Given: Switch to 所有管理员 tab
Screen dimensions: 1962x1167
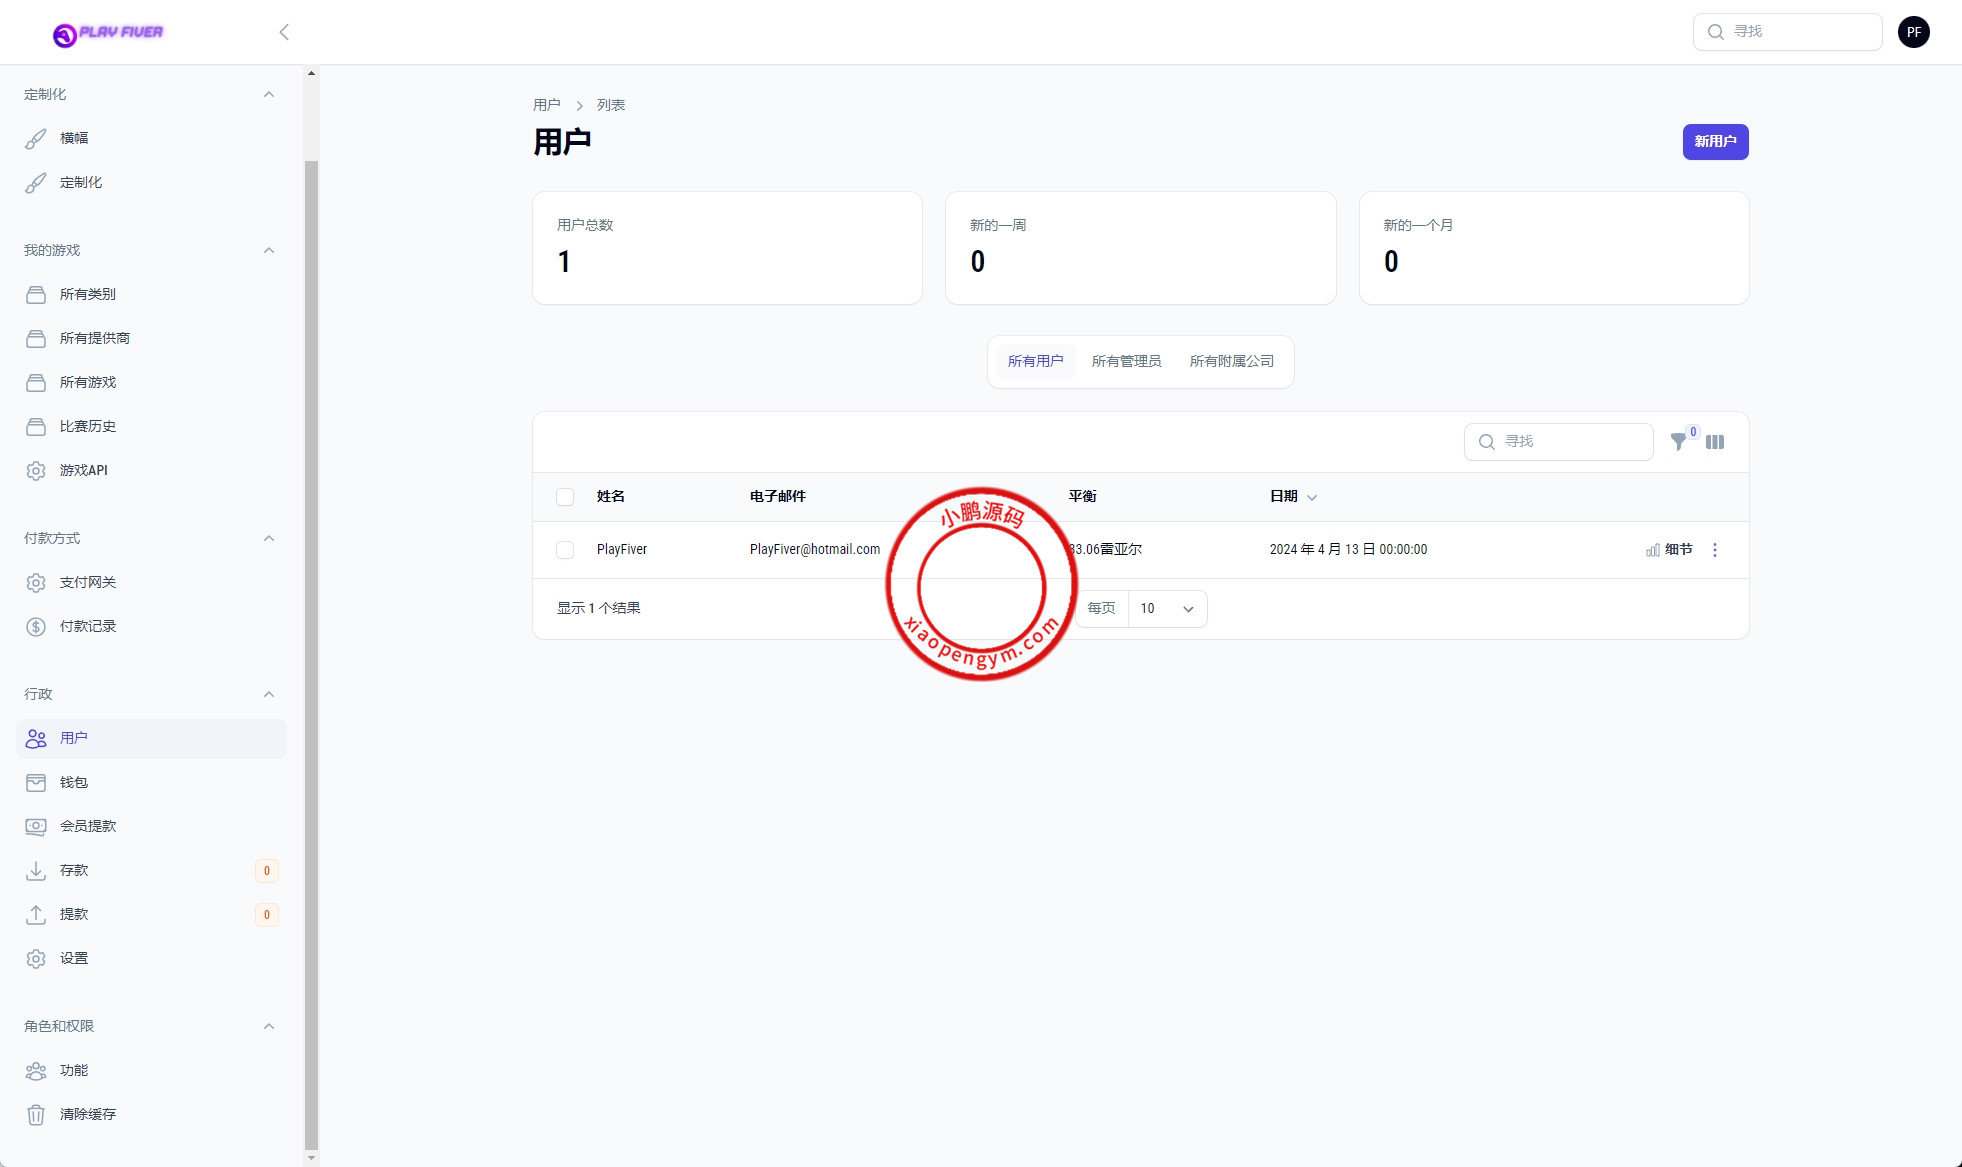Looking at the screenshot, I should click(1126, 361).
